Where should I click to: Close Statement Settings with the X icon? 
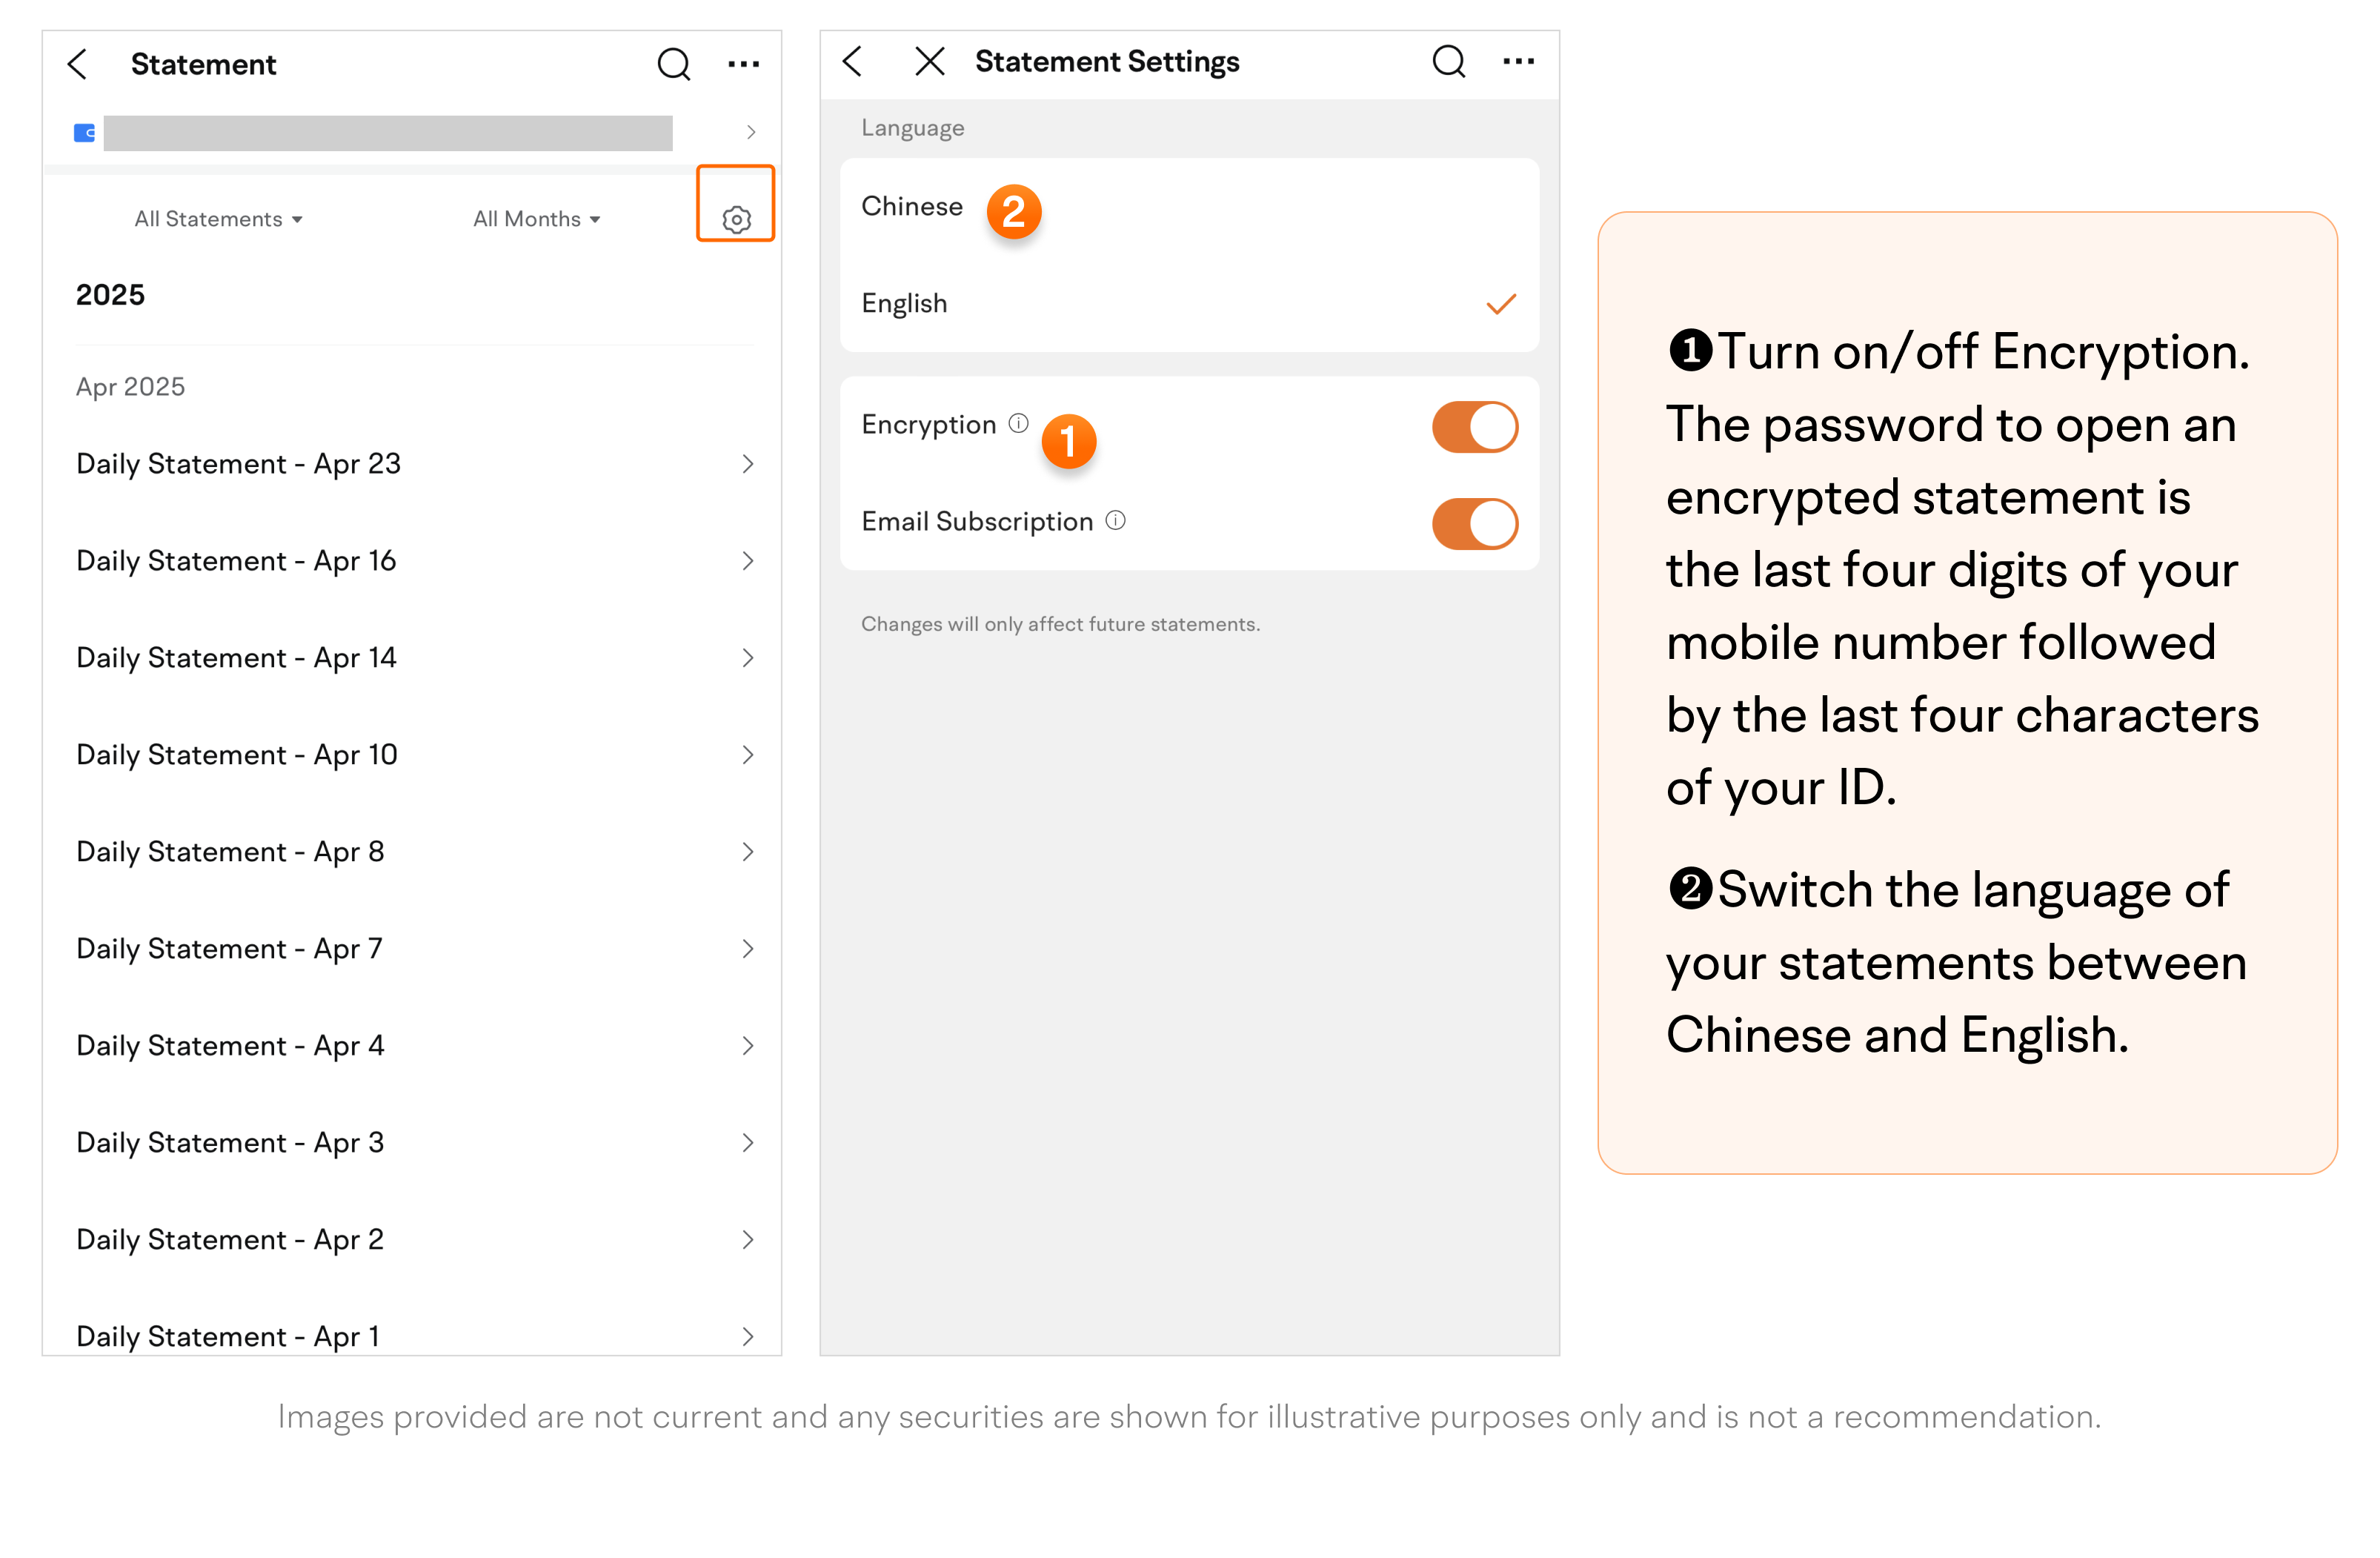click(x=929, y=62)
